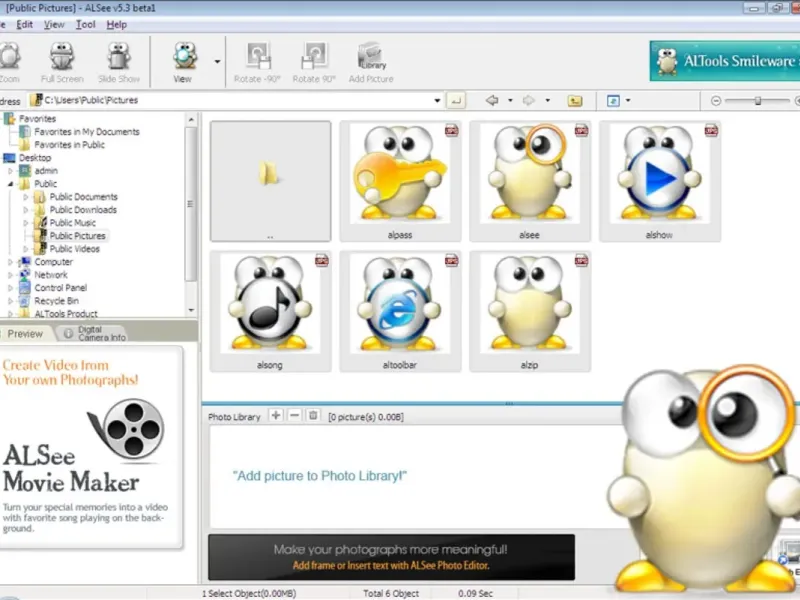Image resolution: width=800 pixels, height=600 pixels.
Task: Click the Photo Library trash icon
Action: [313, 416]
